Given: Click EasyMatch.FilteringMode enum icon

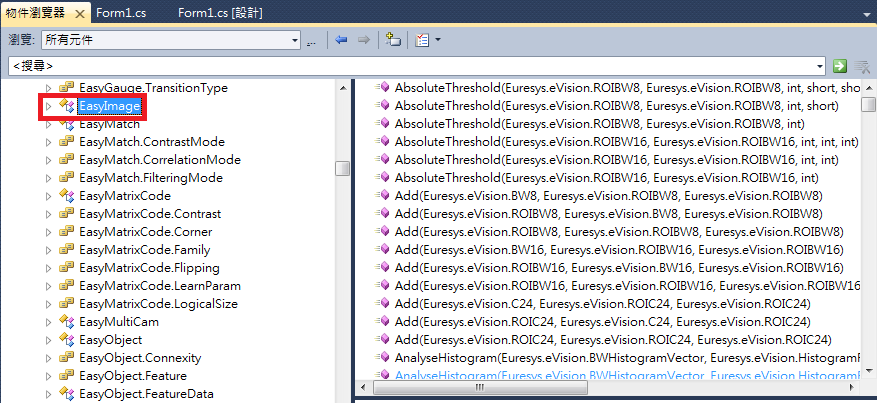Looking at the screenshot, I should pos(67,178).
